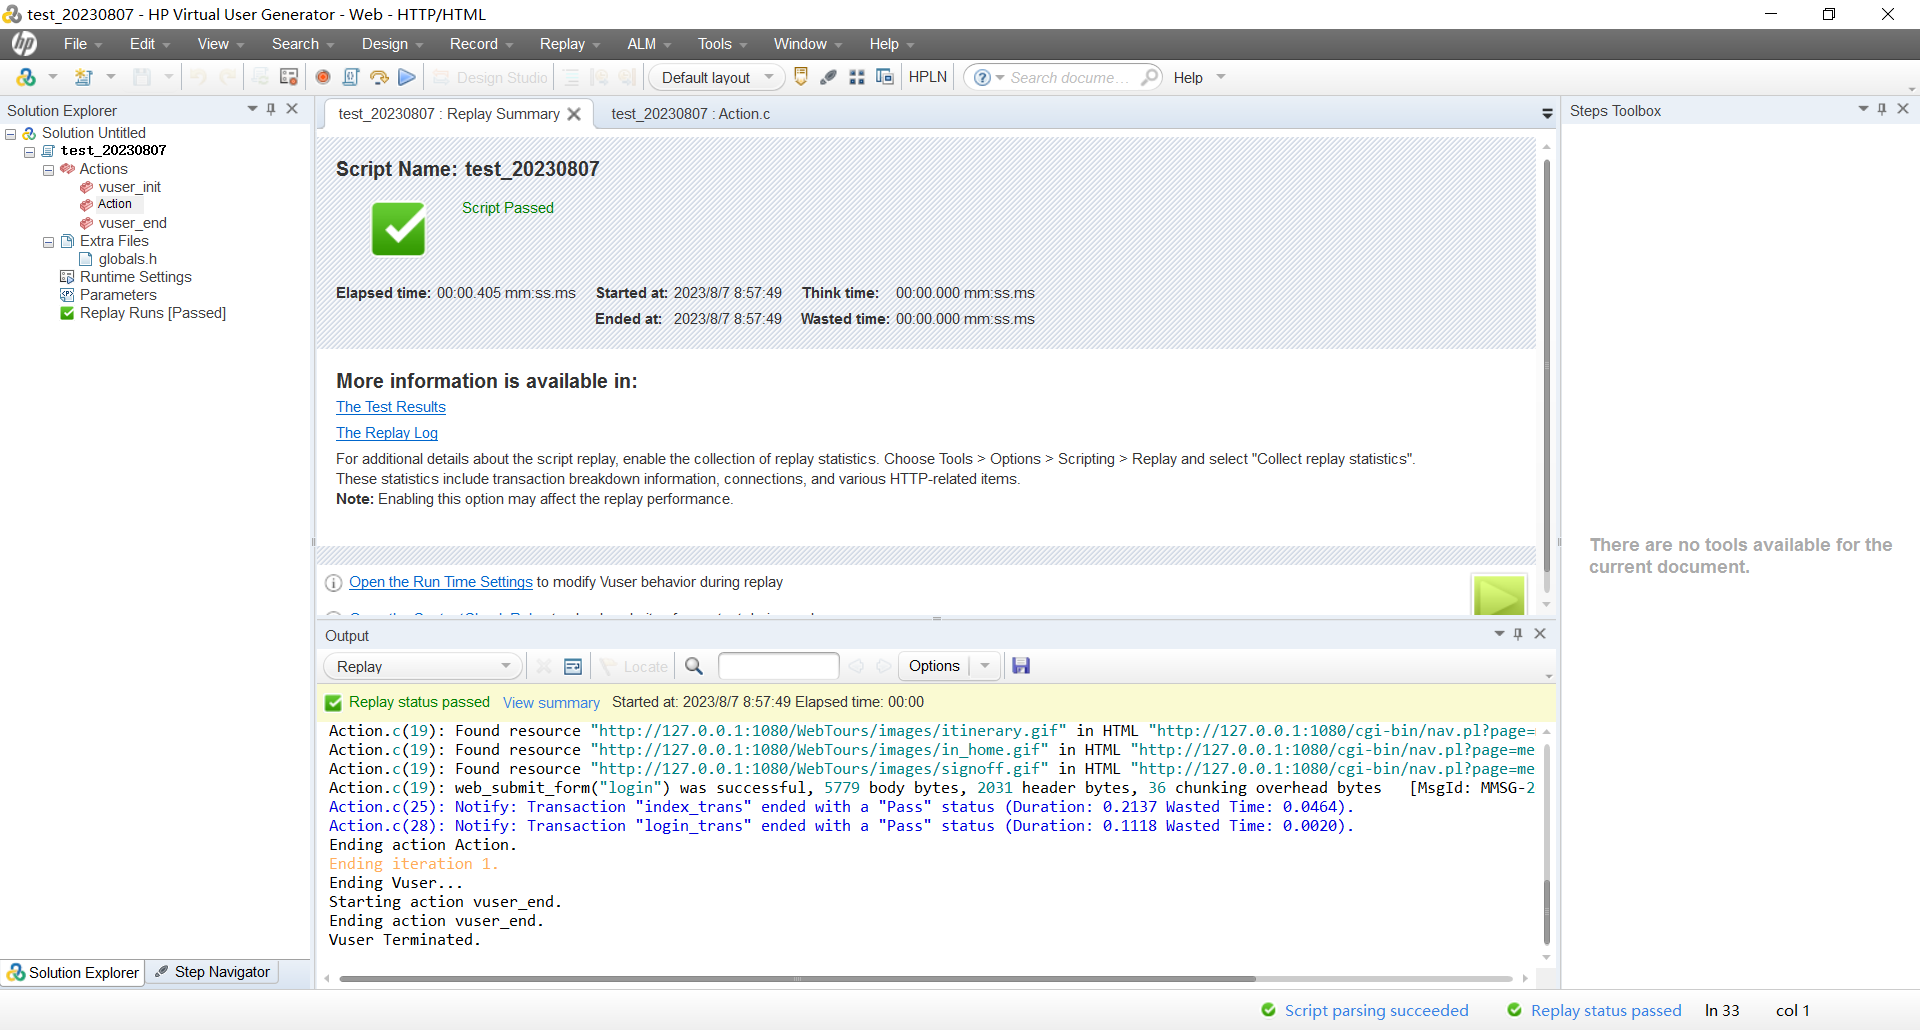Close the Replay Summary tab

pyautogui.click(x=574, y=114)
